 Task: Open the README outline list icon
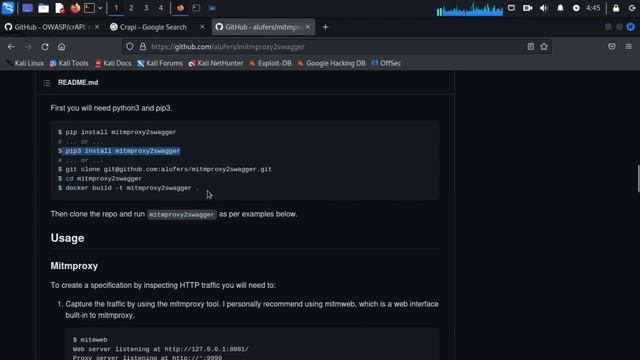(47, 83)
